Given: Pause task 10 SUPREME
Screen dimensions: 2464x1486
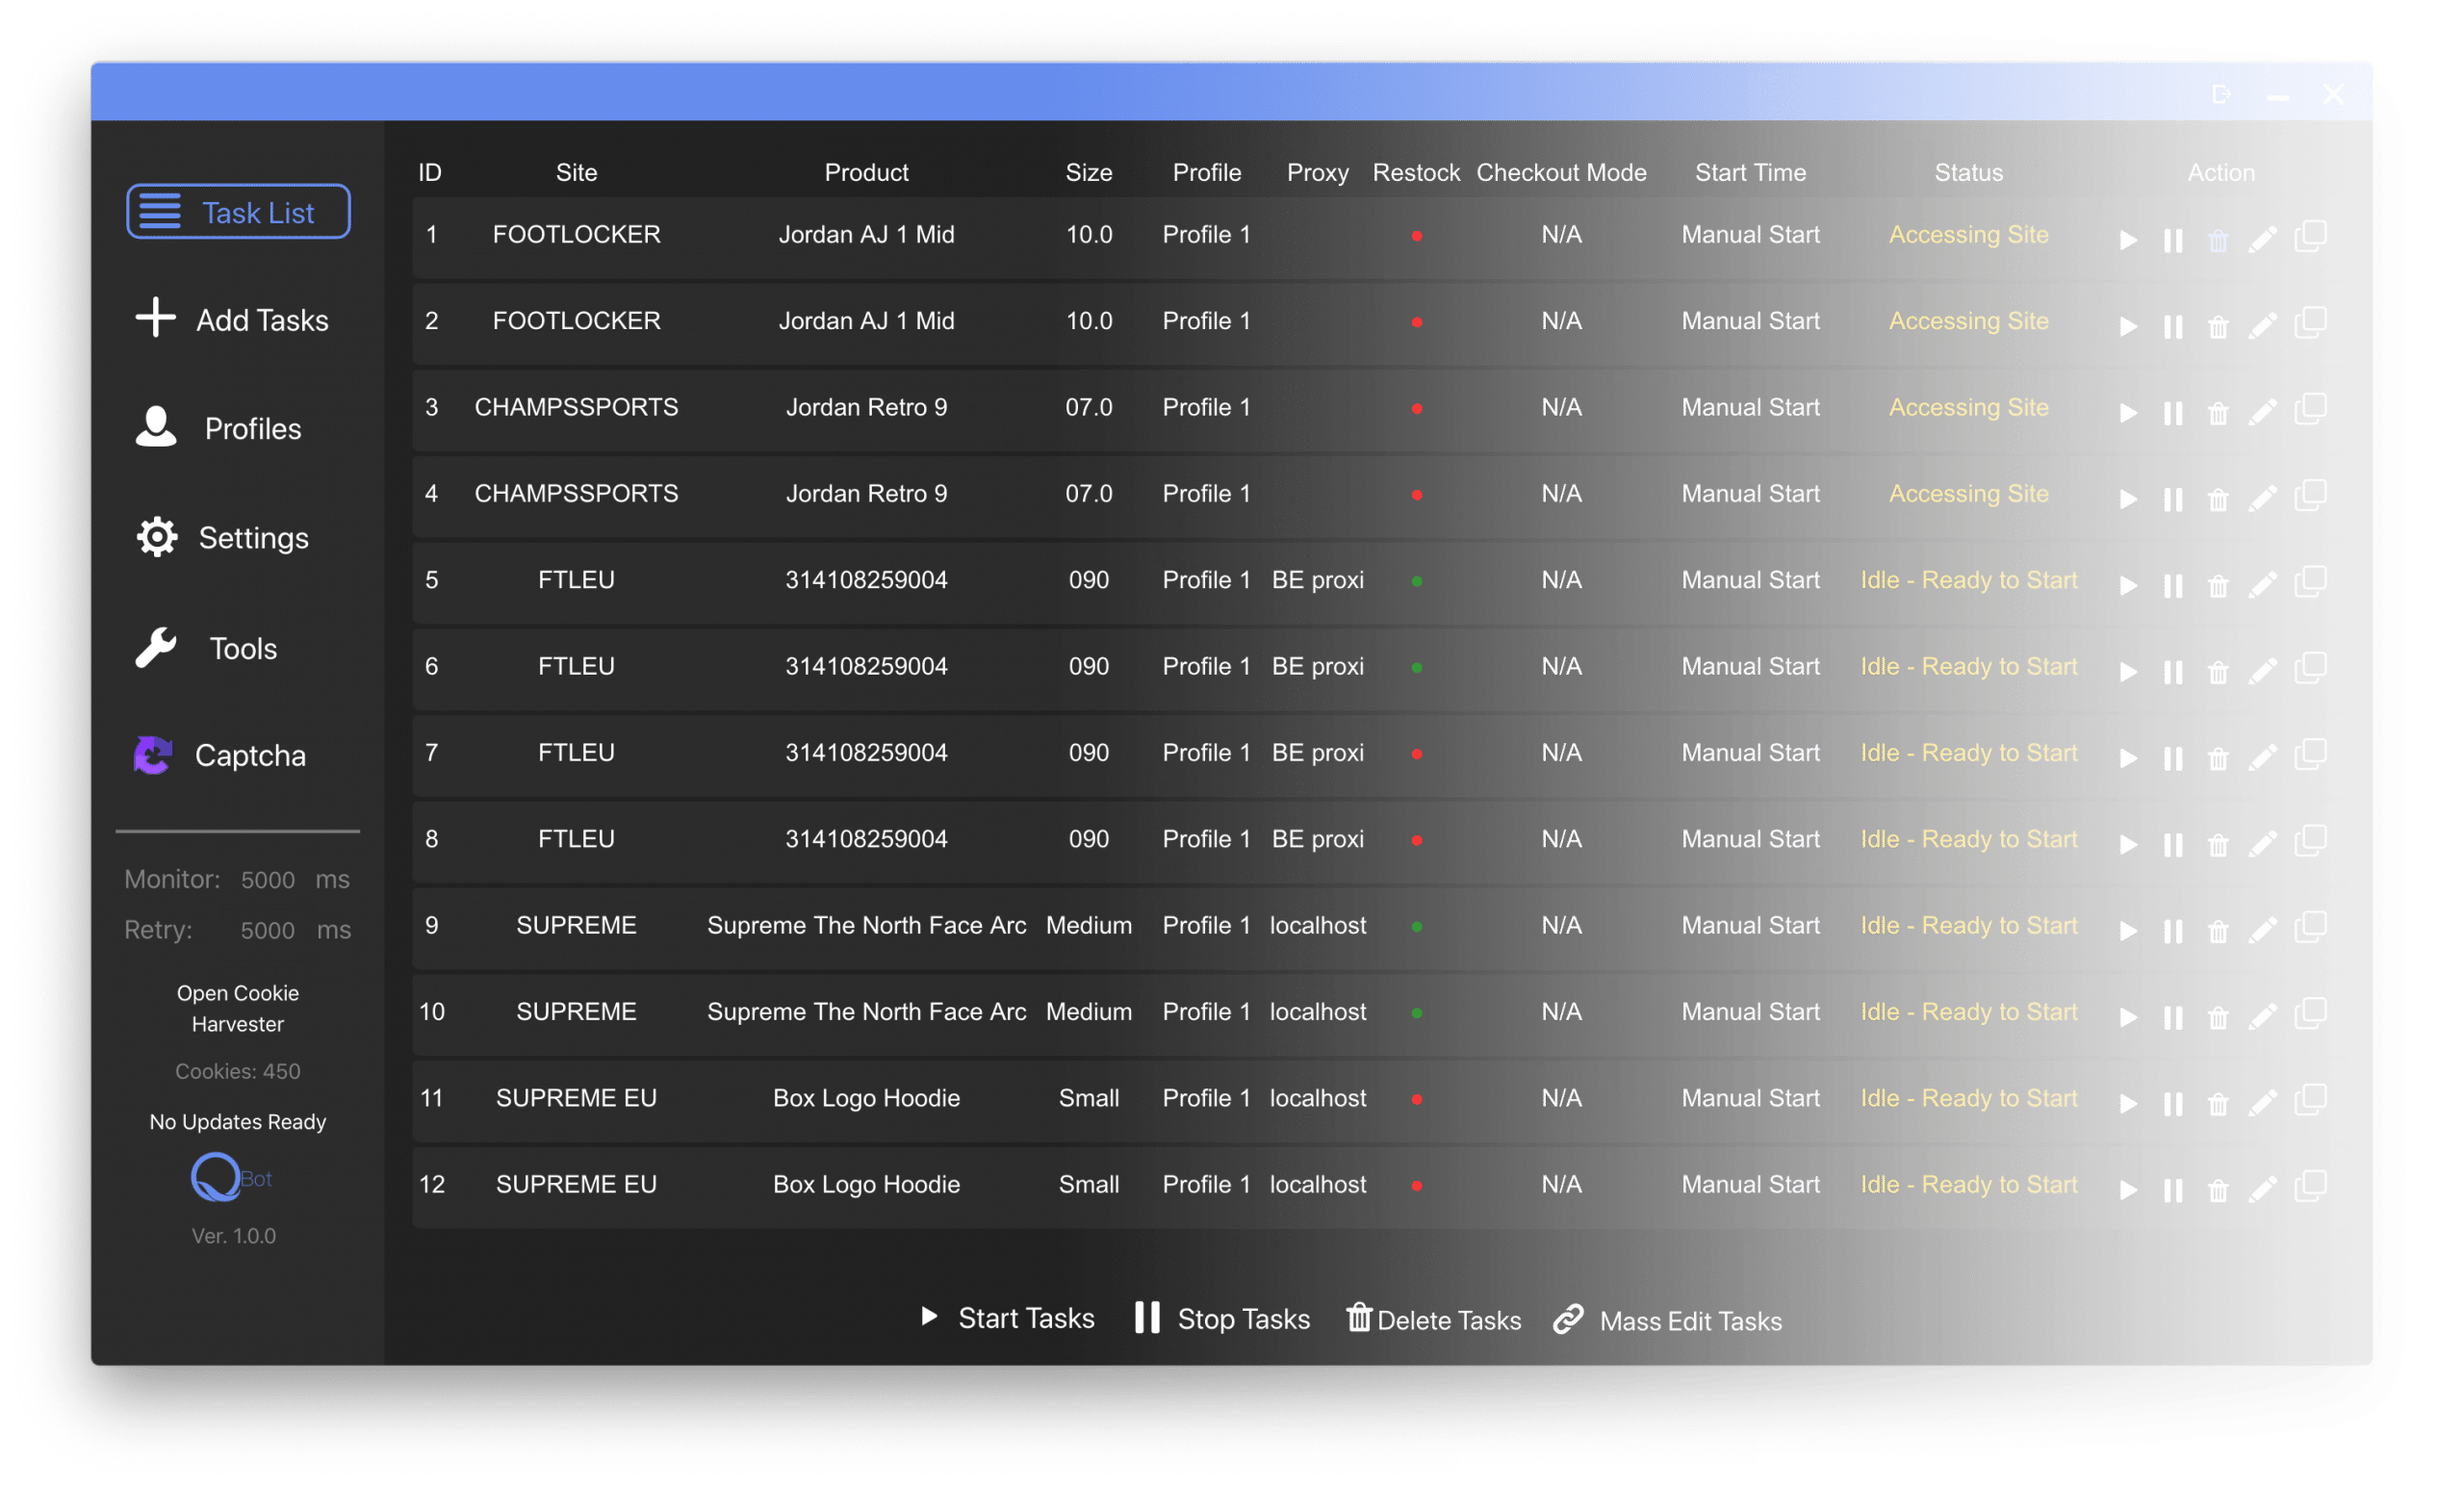Looking at the screenshot, I should (x=2172, y=1018).
